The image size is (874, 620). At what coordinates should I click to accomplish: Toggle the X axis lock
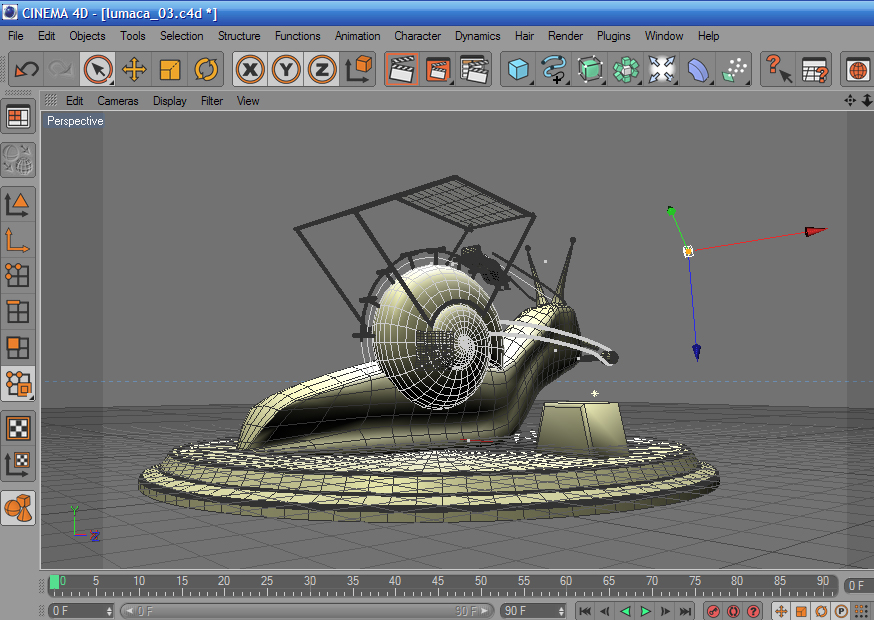pyautogui.click(x=250, y=70)
